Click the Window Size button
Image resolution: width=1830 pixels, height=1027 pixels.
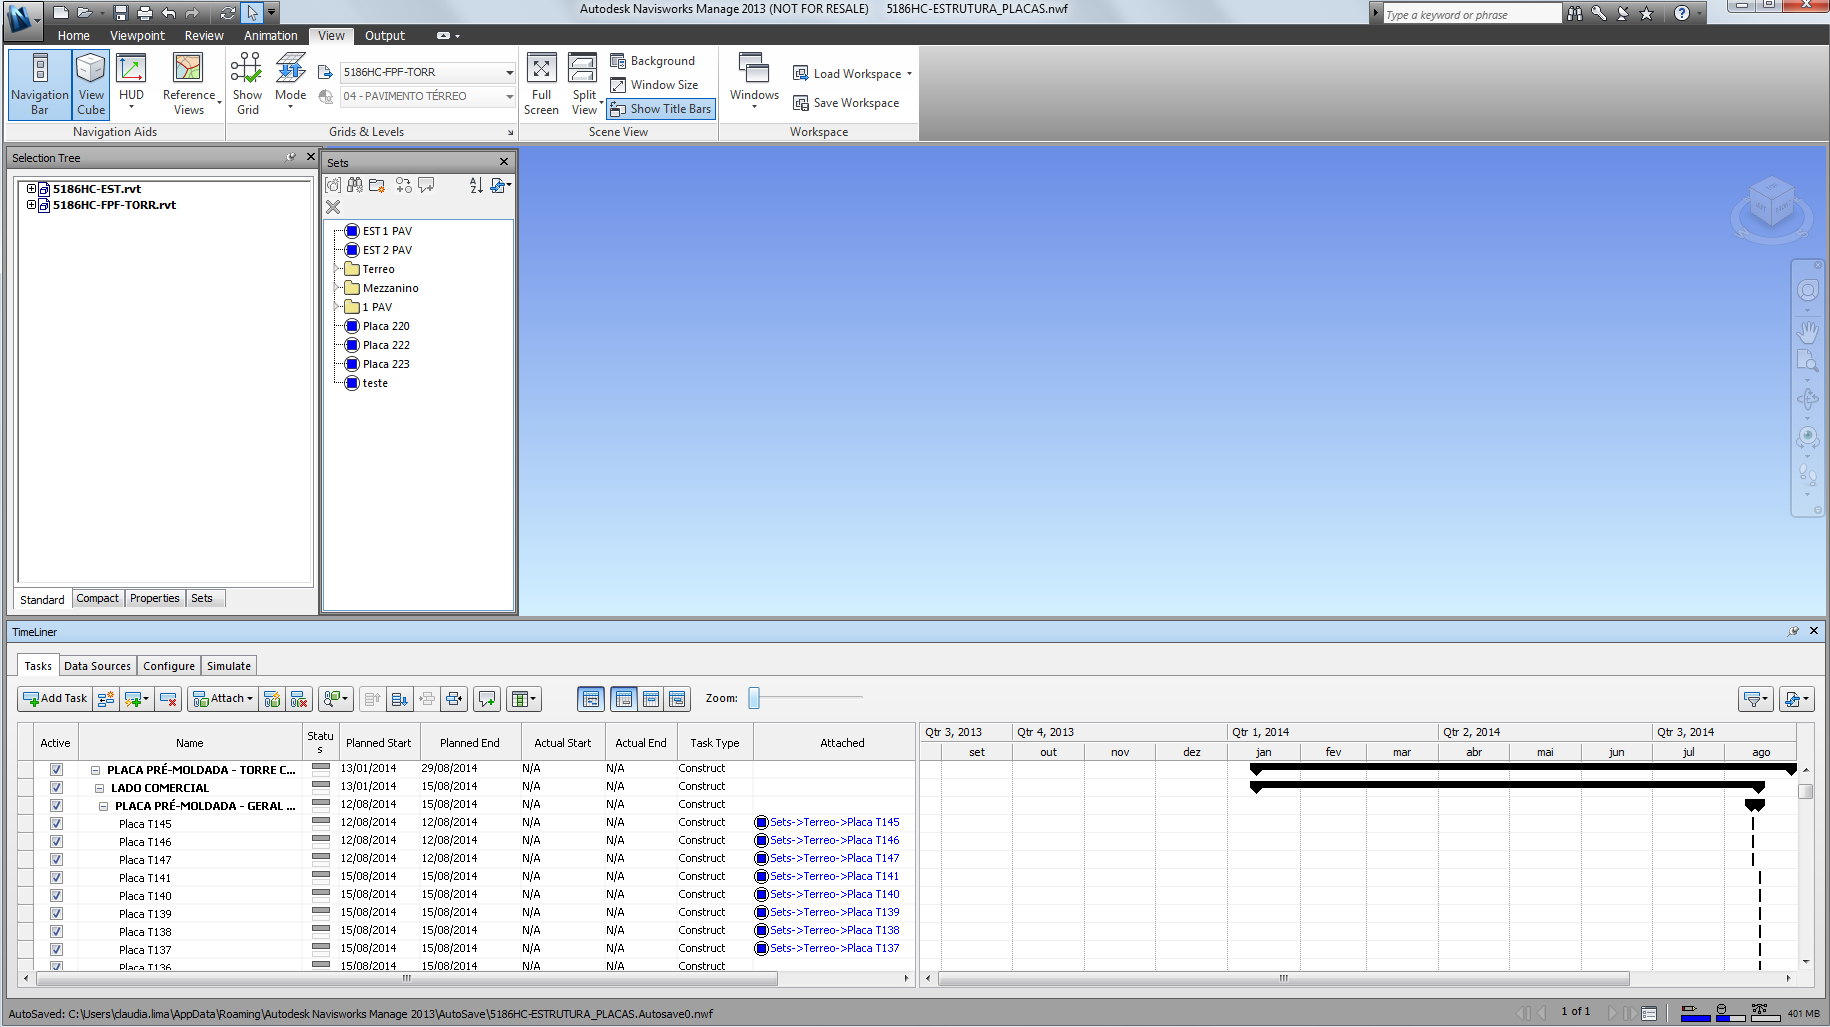pyautogui.click(x=654, y=85)
